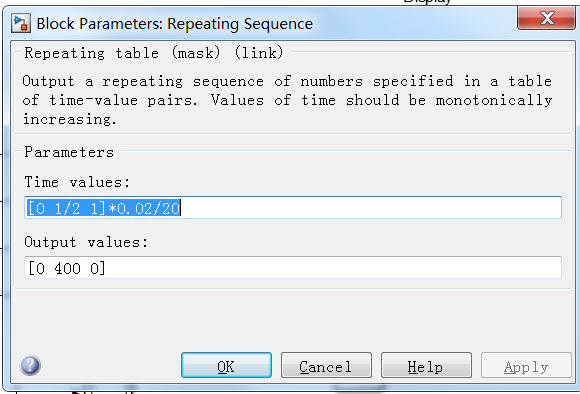This screenshot has width=580, height=394.
Task: Open help via blue question mark icon
Action: pyautogui.click(x=30, y=366)
